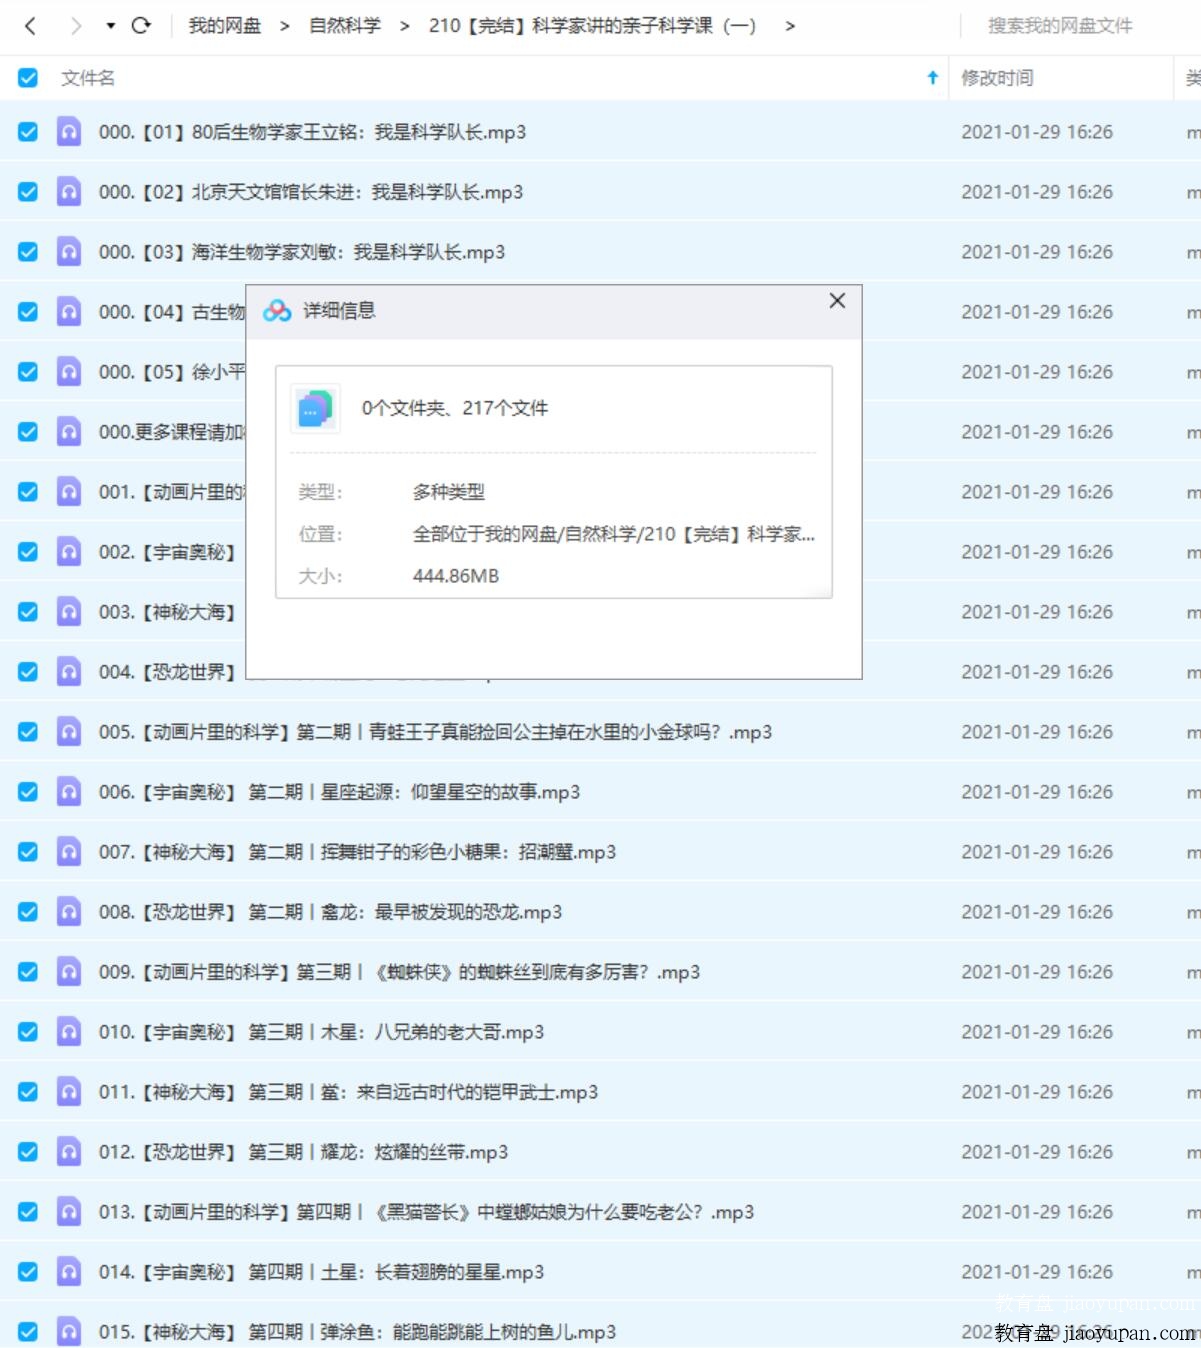Click size value 444.86MB in dialog
Viewport: 1201px width, 1348px height.
456,576
